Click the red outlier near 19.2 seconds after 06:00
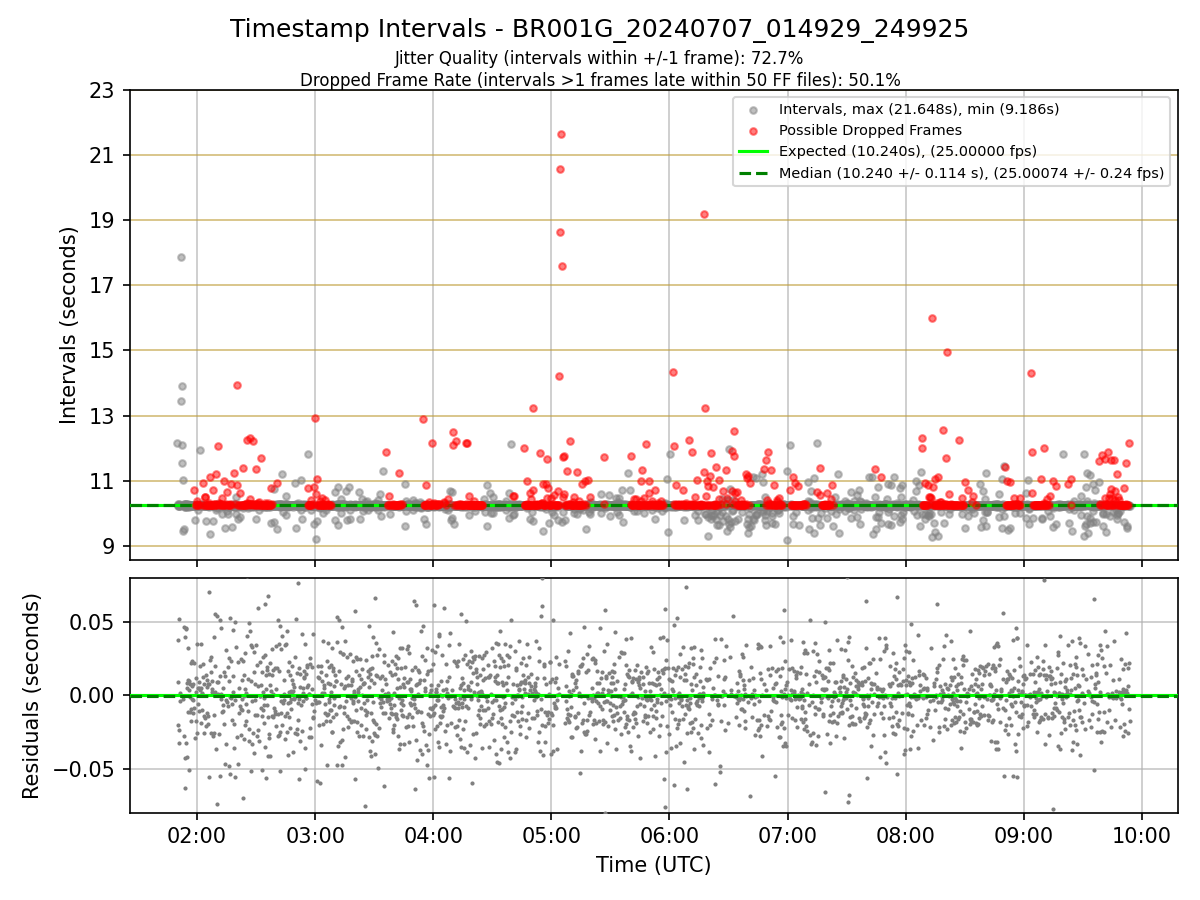 click(x=704, y=214)
